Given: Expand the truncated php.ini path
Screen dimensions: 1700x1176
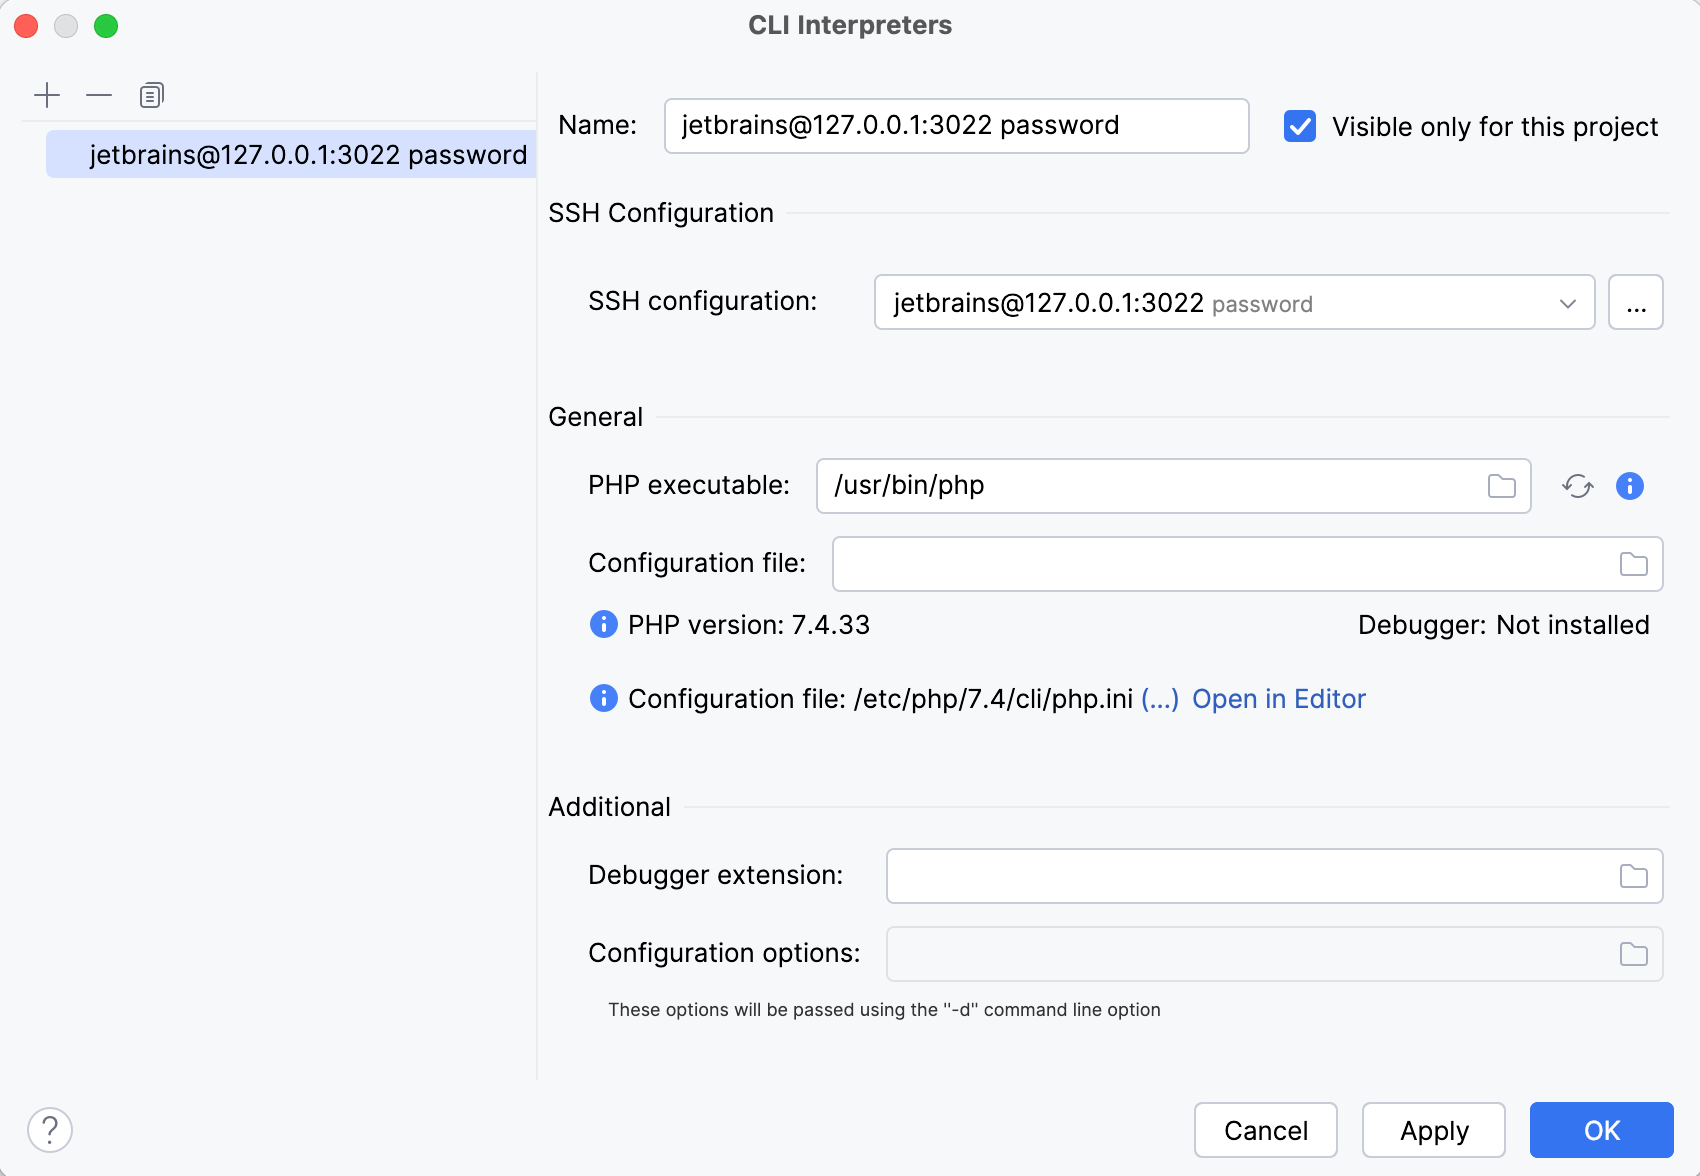Looking at the screenshot, I should click(x=1161, y=699).
